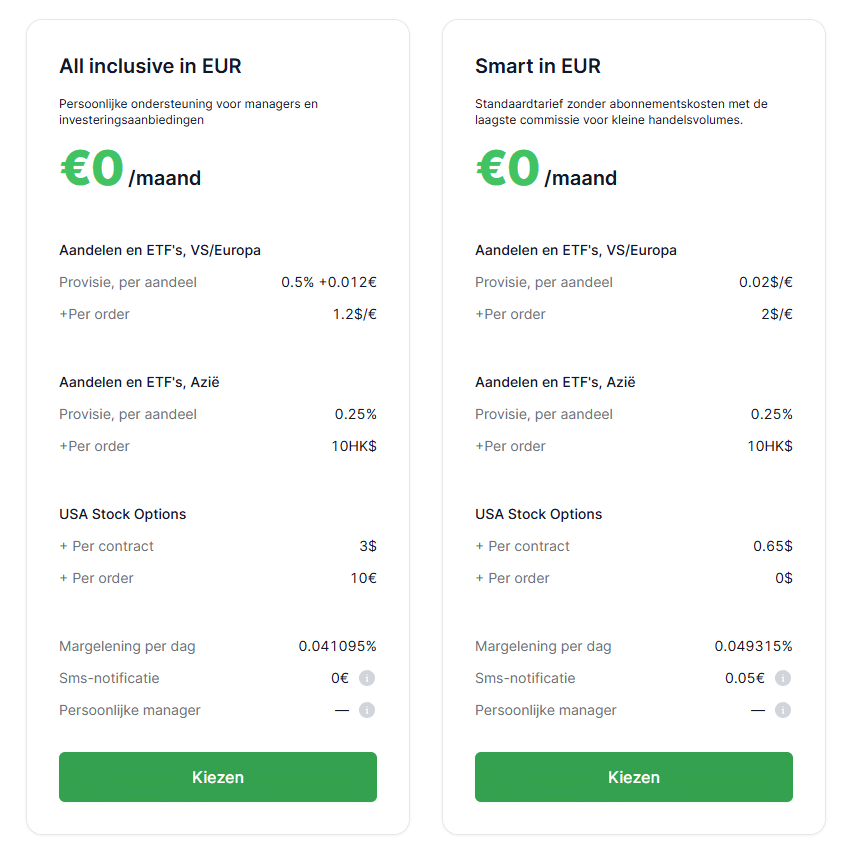Click the 0.65$ per contract value
This screenshot has height=858, width=848.
[x=773, y=546]
